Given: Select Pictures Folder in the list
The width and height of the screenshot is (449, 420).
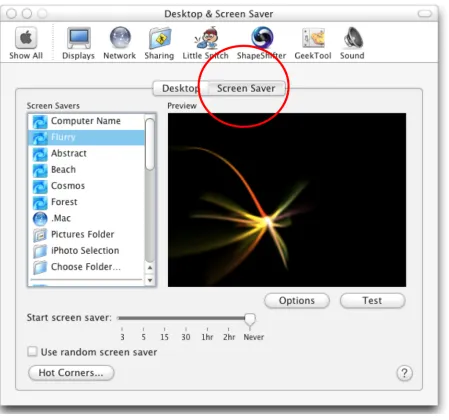Looking at the screenshot, I should [x=86, y=235].
